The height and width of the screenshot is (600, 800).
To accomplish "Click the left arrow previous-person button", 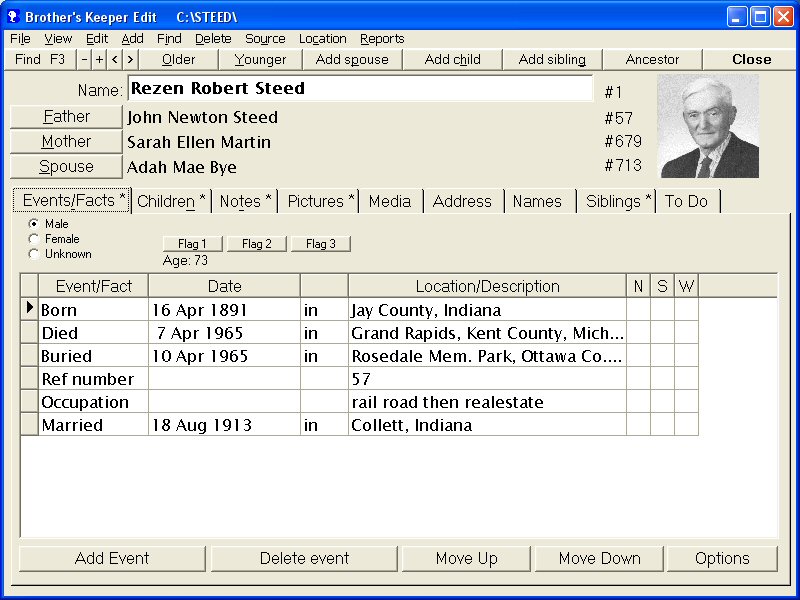I will point(114,60).
